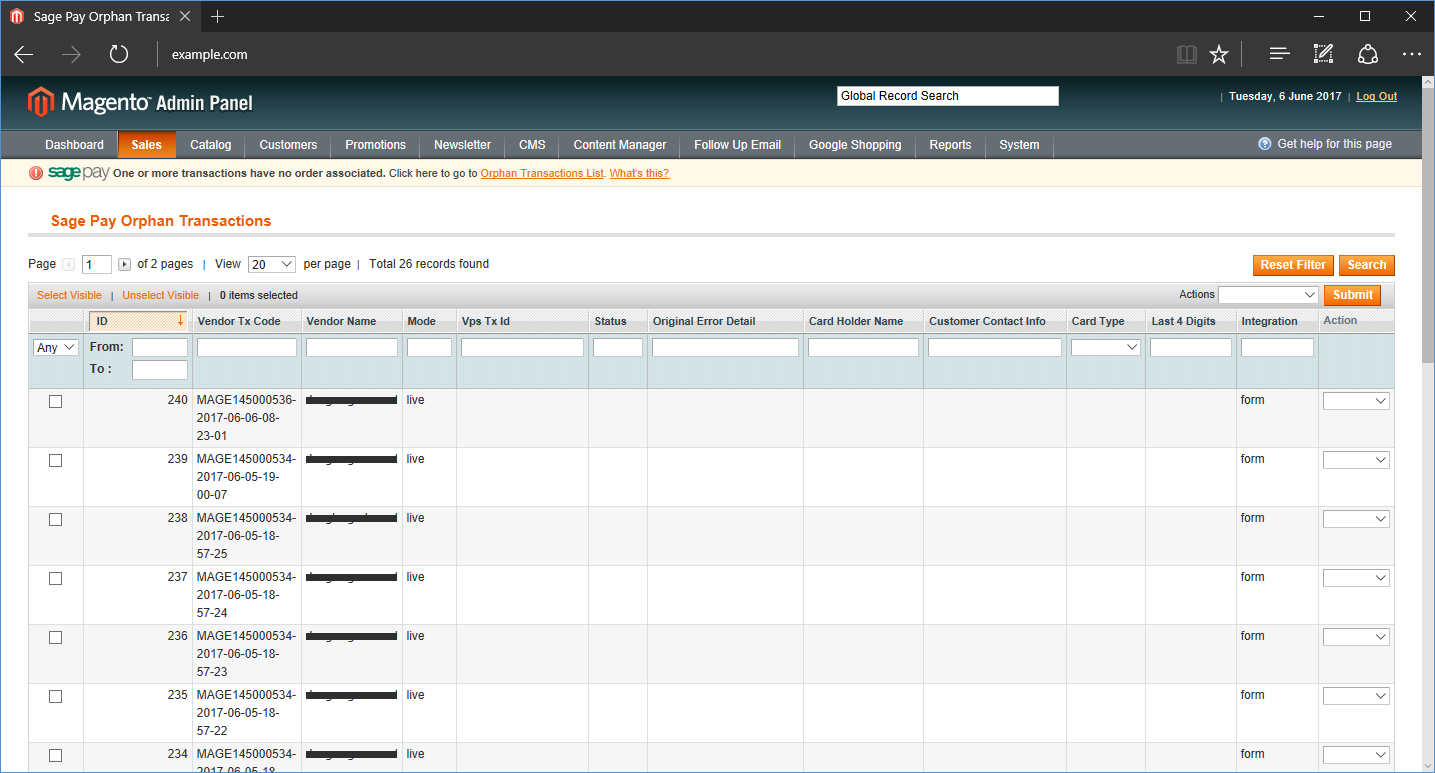
Task: Open the browser More actions ellipsis
Action: [1411, 55]
